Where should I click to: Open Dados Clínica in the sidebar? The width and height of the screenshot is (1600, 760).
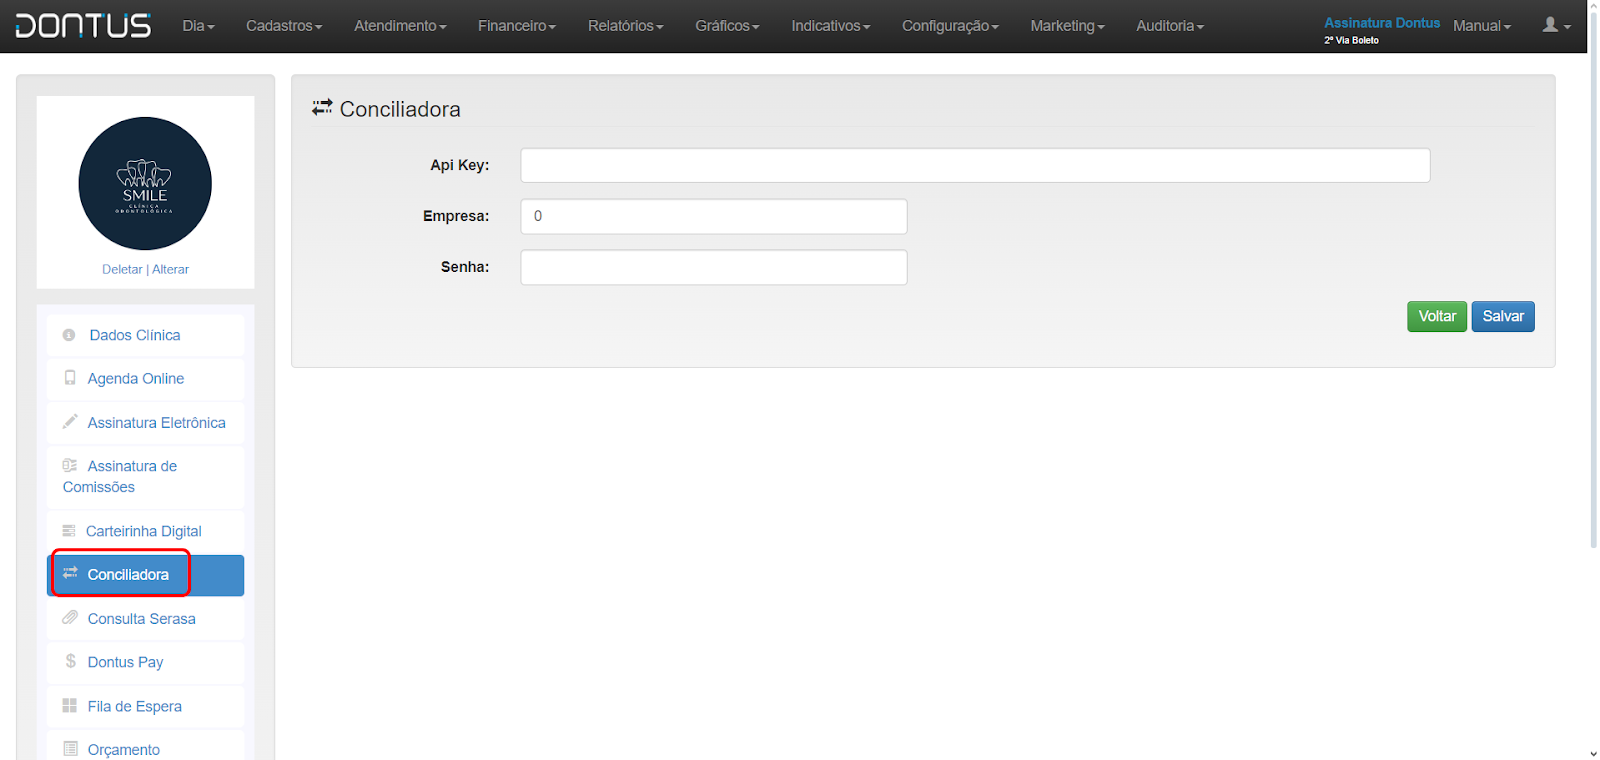click(145, 335)
